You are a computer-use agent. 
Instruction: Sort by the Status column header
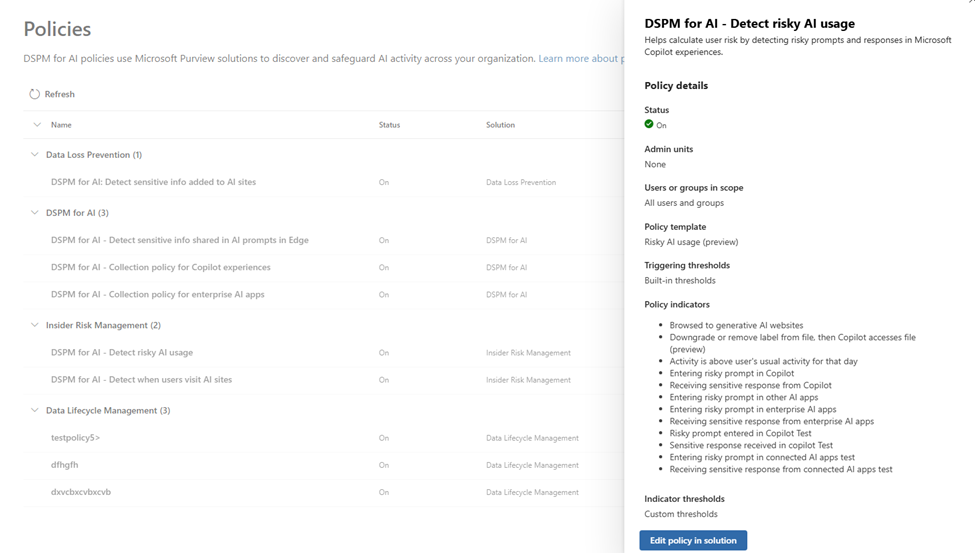click(x=389, y=125)
